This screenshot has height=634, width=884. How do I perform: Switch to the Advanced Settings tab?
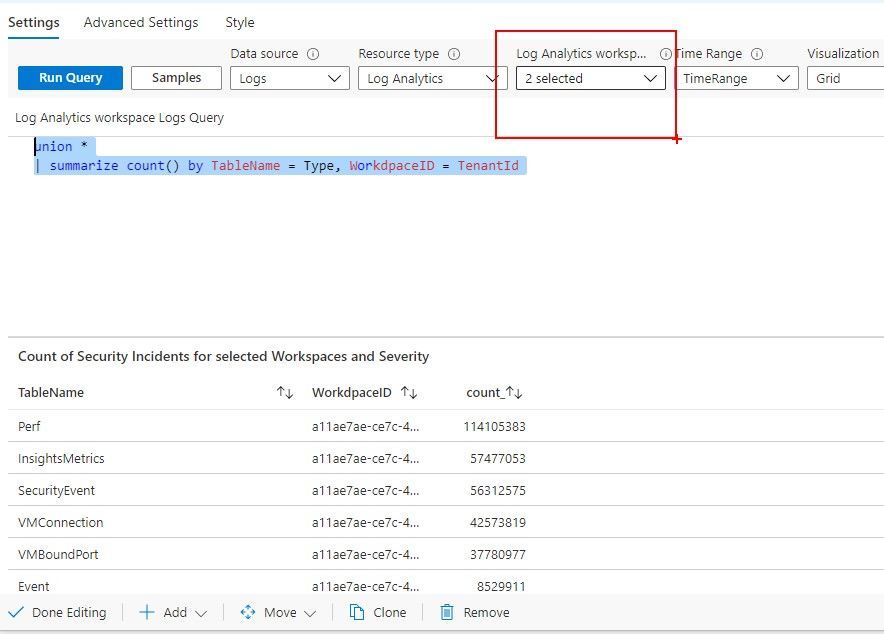tap(140, 22)
